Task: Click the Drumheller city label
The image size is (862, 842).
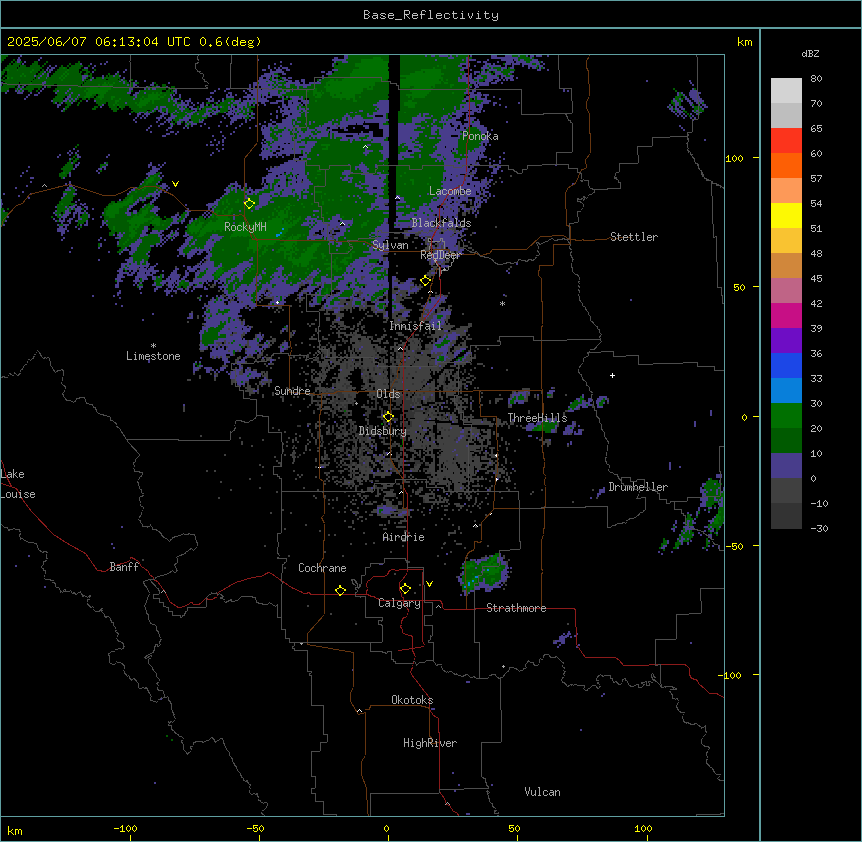Action: [x=638, y=487]
